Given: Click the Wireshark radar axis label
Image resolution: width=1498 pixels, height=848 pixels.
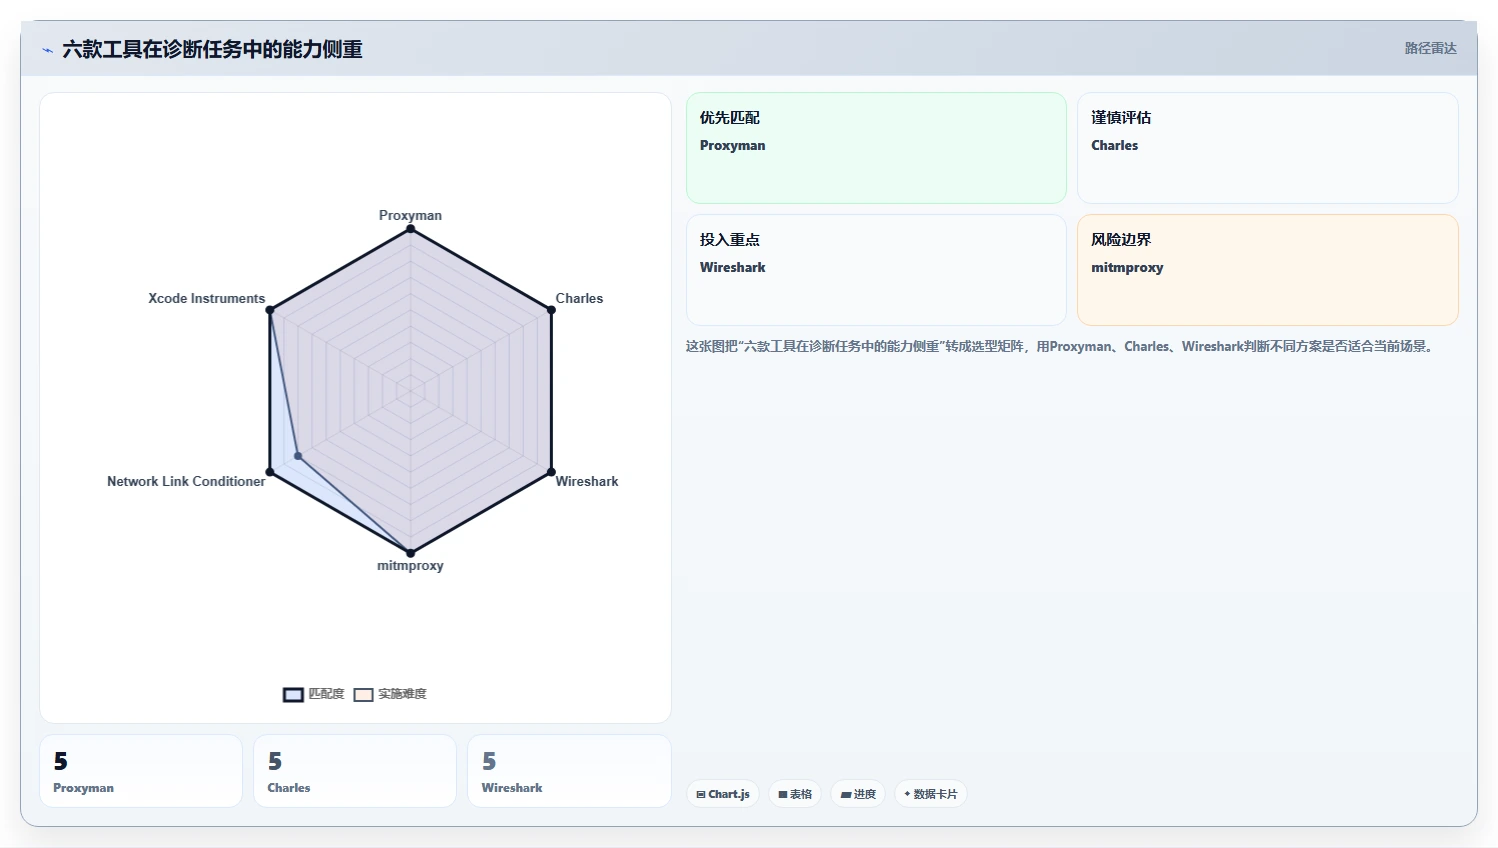Looking at the screenshot, I should [x=587, y=481].
